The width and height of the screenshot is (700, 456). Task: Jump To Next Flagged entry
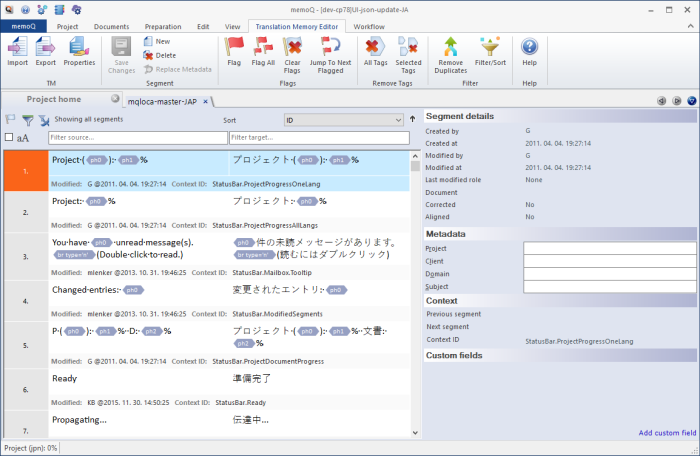tap(330, 55)
